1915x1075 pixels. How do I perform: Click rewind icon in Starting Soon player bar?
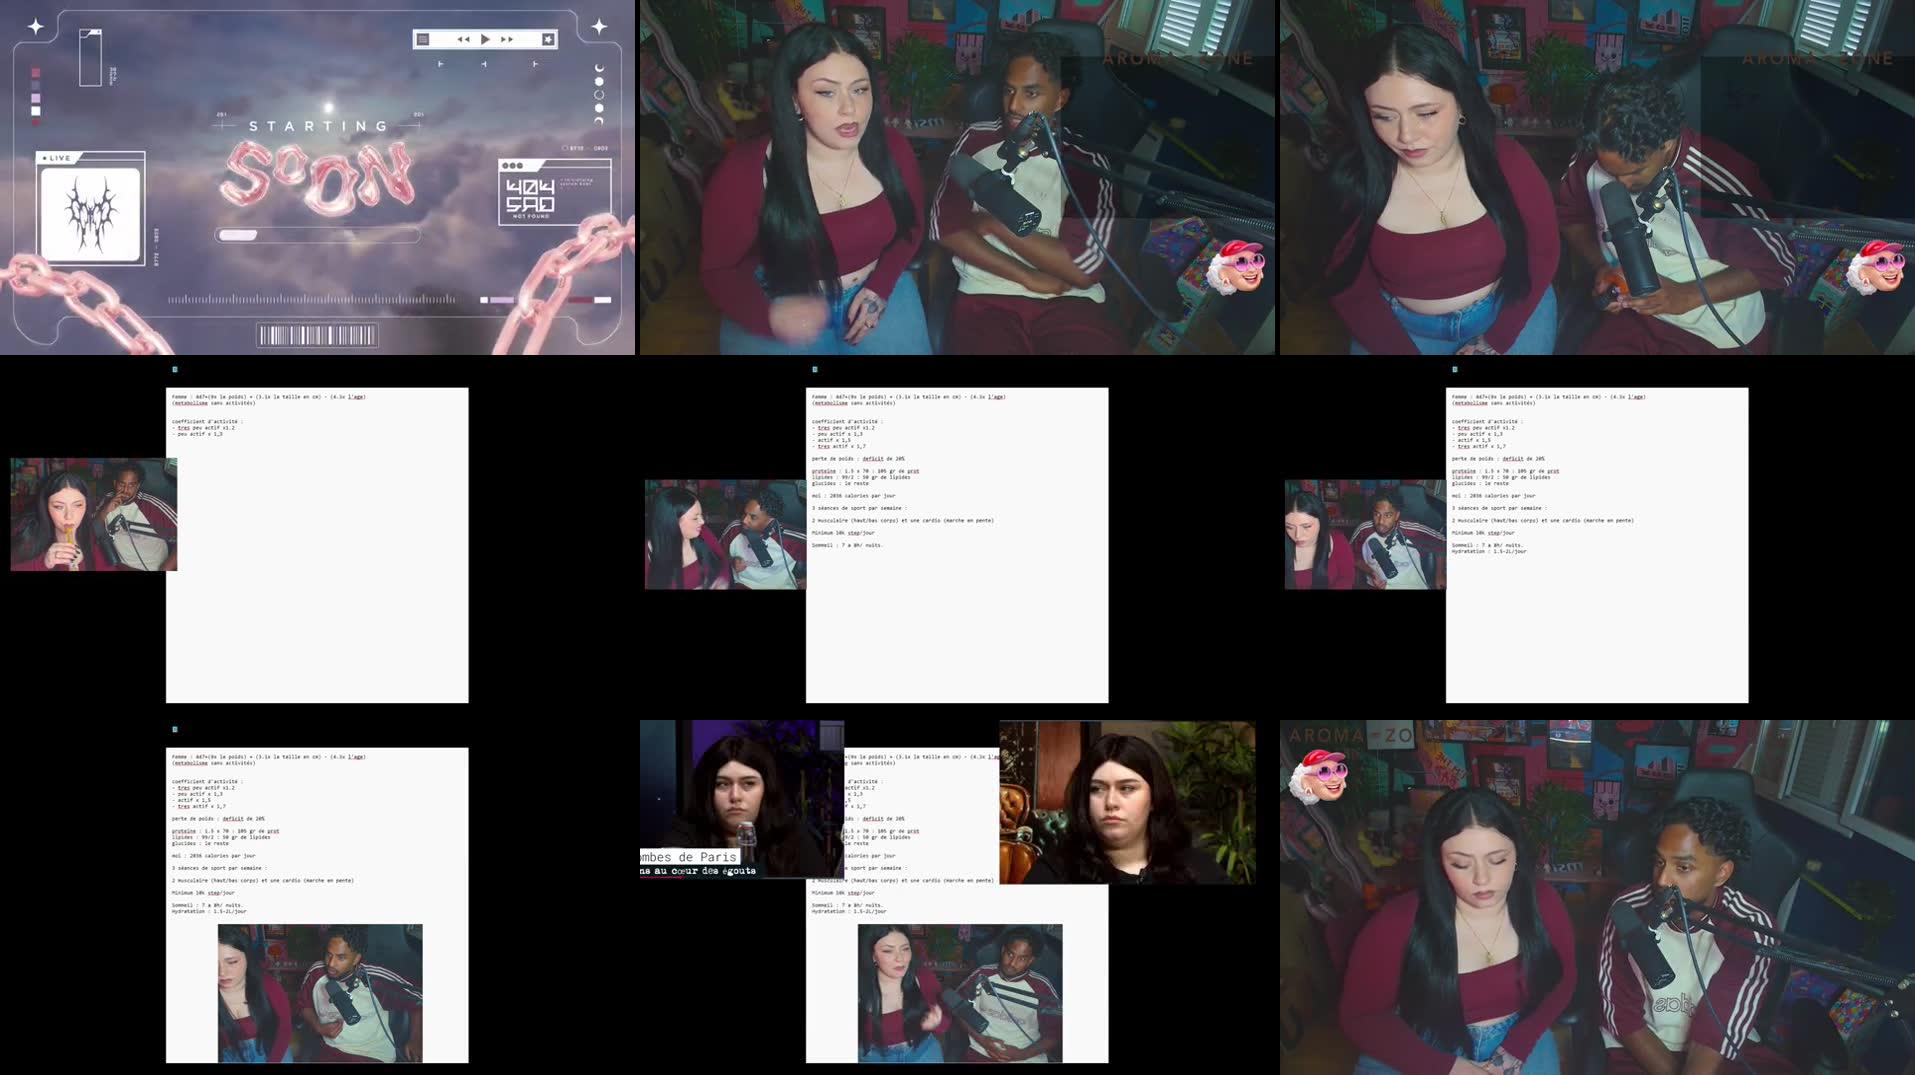tap(463, 39)
